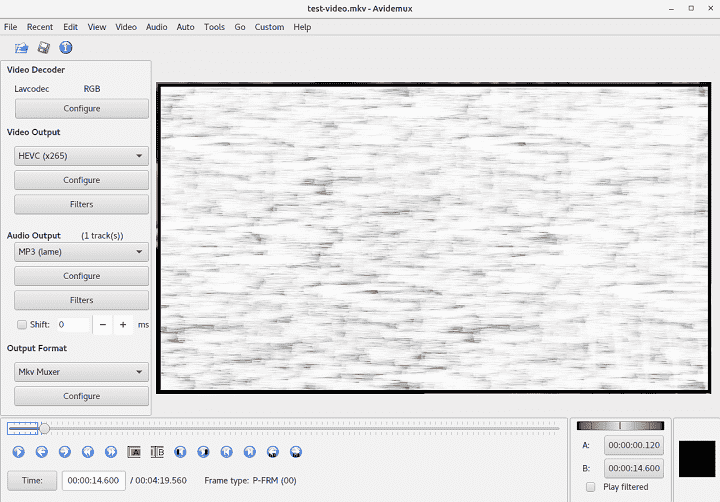
Task: Open the Custom menu
Action: 269,27
